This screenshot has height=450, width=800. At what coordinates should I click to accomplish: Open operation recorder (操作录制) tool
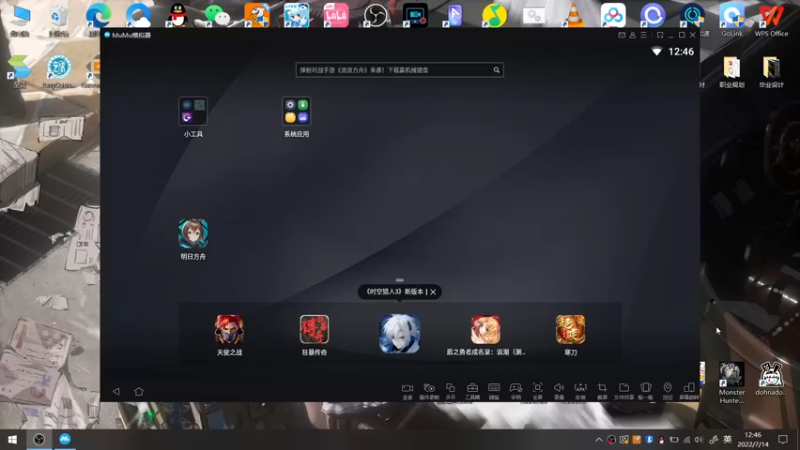click(429, 388)
